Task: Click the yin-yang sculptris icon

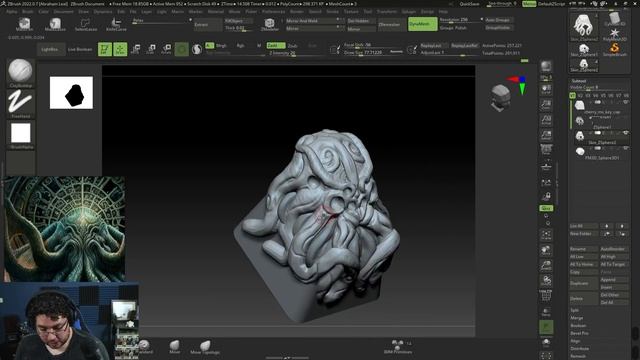Action: pos(197,49)
